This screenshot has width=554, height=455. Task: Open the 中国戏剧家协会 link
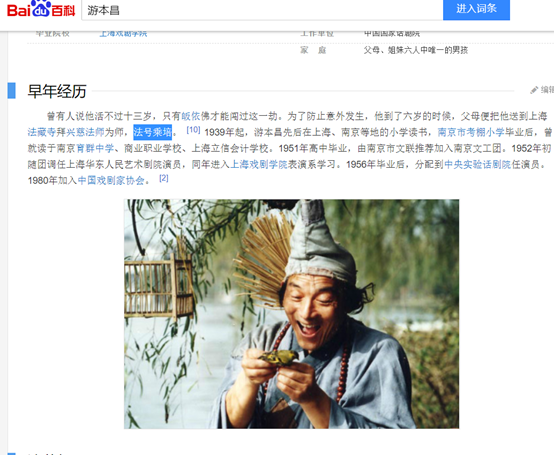pos(111,181)
